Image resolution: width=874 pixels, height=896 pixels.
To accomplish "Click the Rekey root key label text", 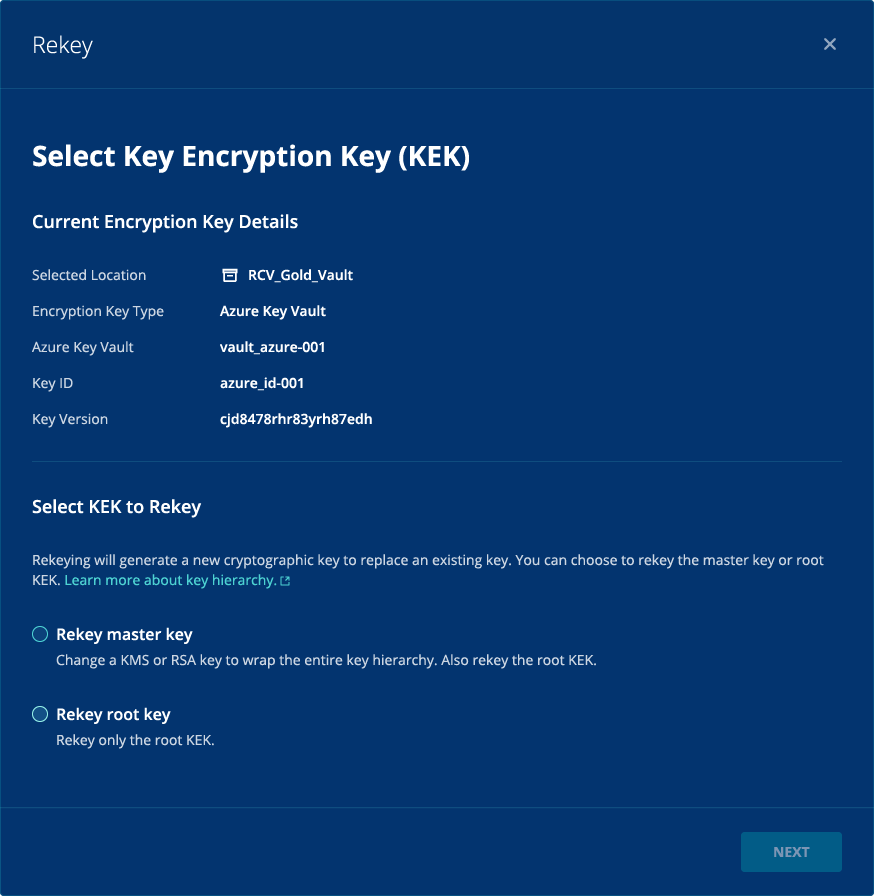I will (113, 714).
